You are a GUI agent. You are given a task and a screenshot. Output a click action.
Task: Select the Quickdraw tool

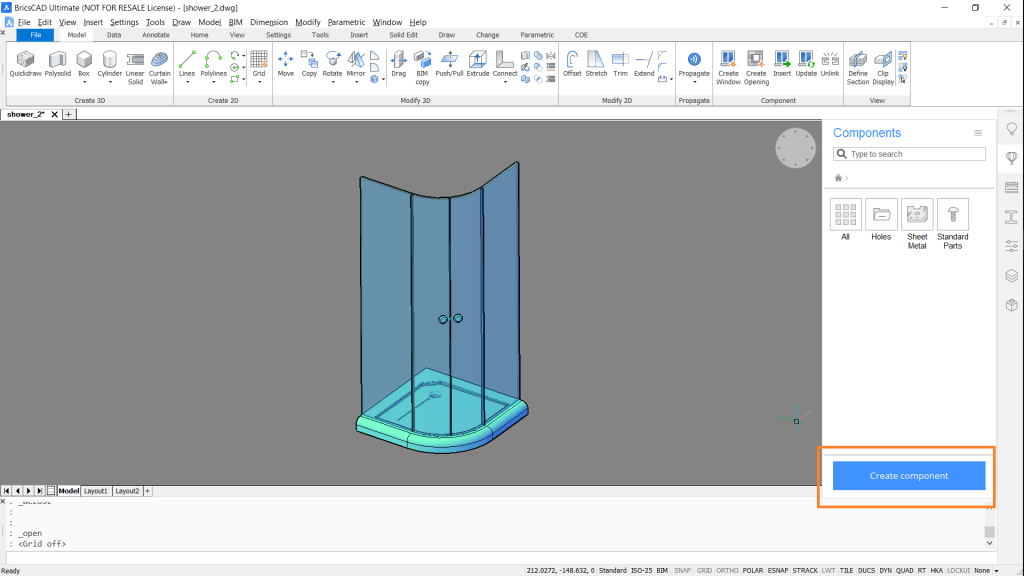coord(25,63)
